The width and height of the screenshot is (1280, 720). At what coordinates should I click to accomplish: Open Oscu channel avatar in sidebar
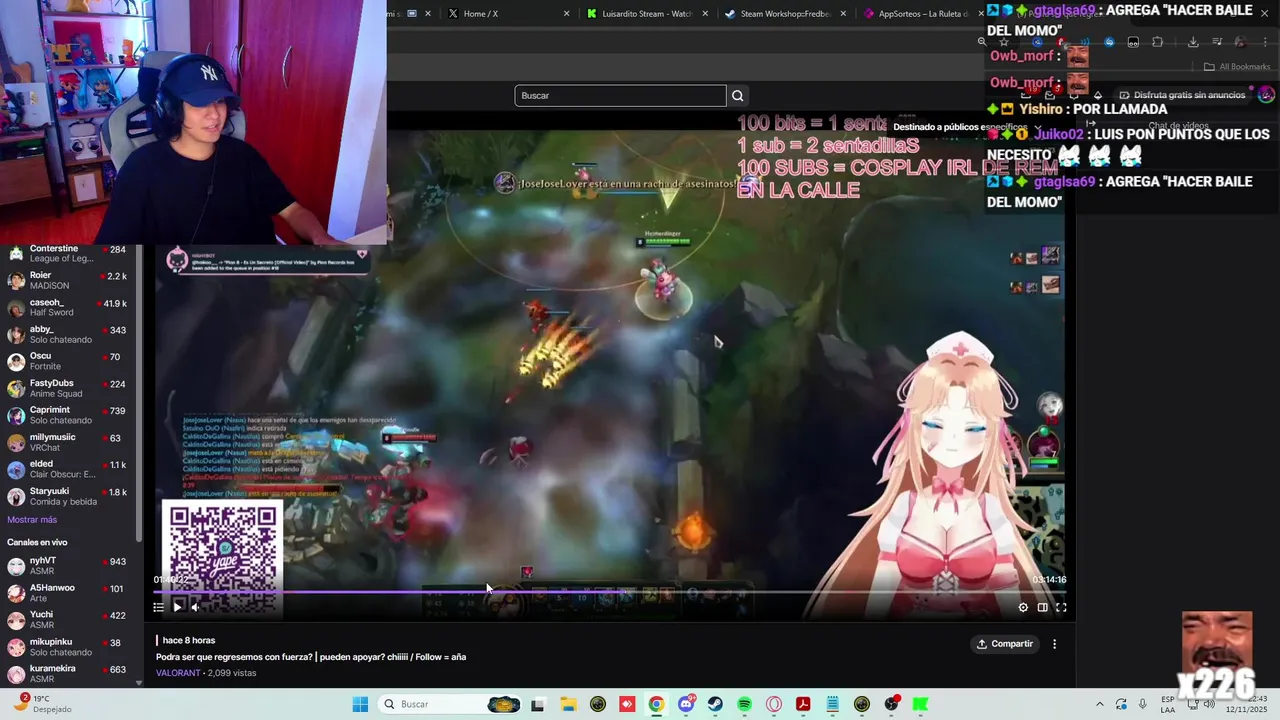tap(16, 361)
